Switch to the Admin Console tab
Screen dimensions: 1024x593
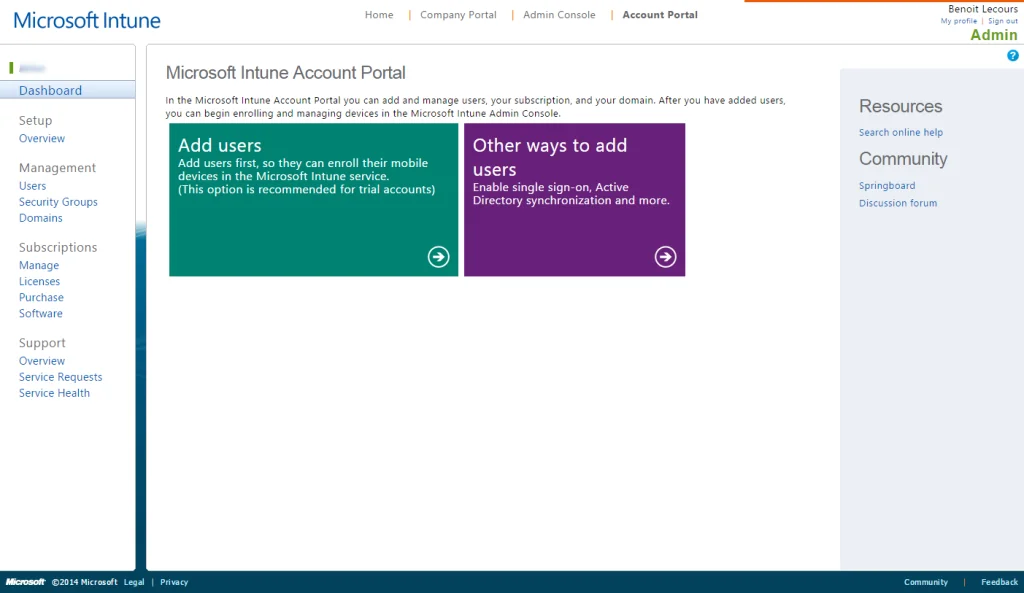tap(559, 14)
